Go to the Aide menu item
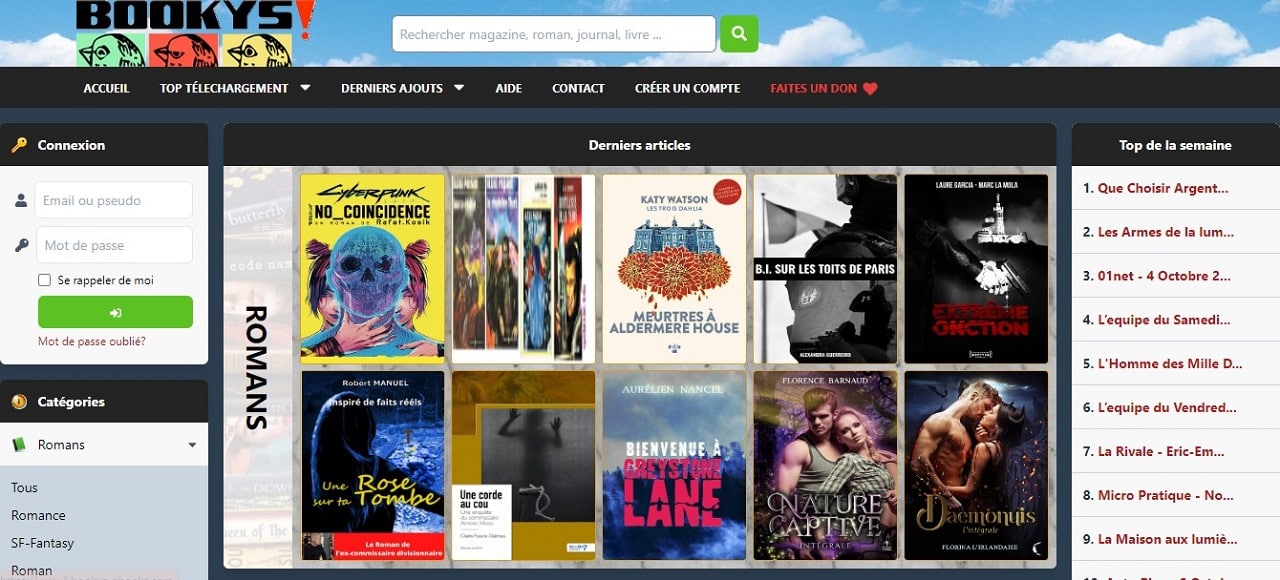 [508, 88]
